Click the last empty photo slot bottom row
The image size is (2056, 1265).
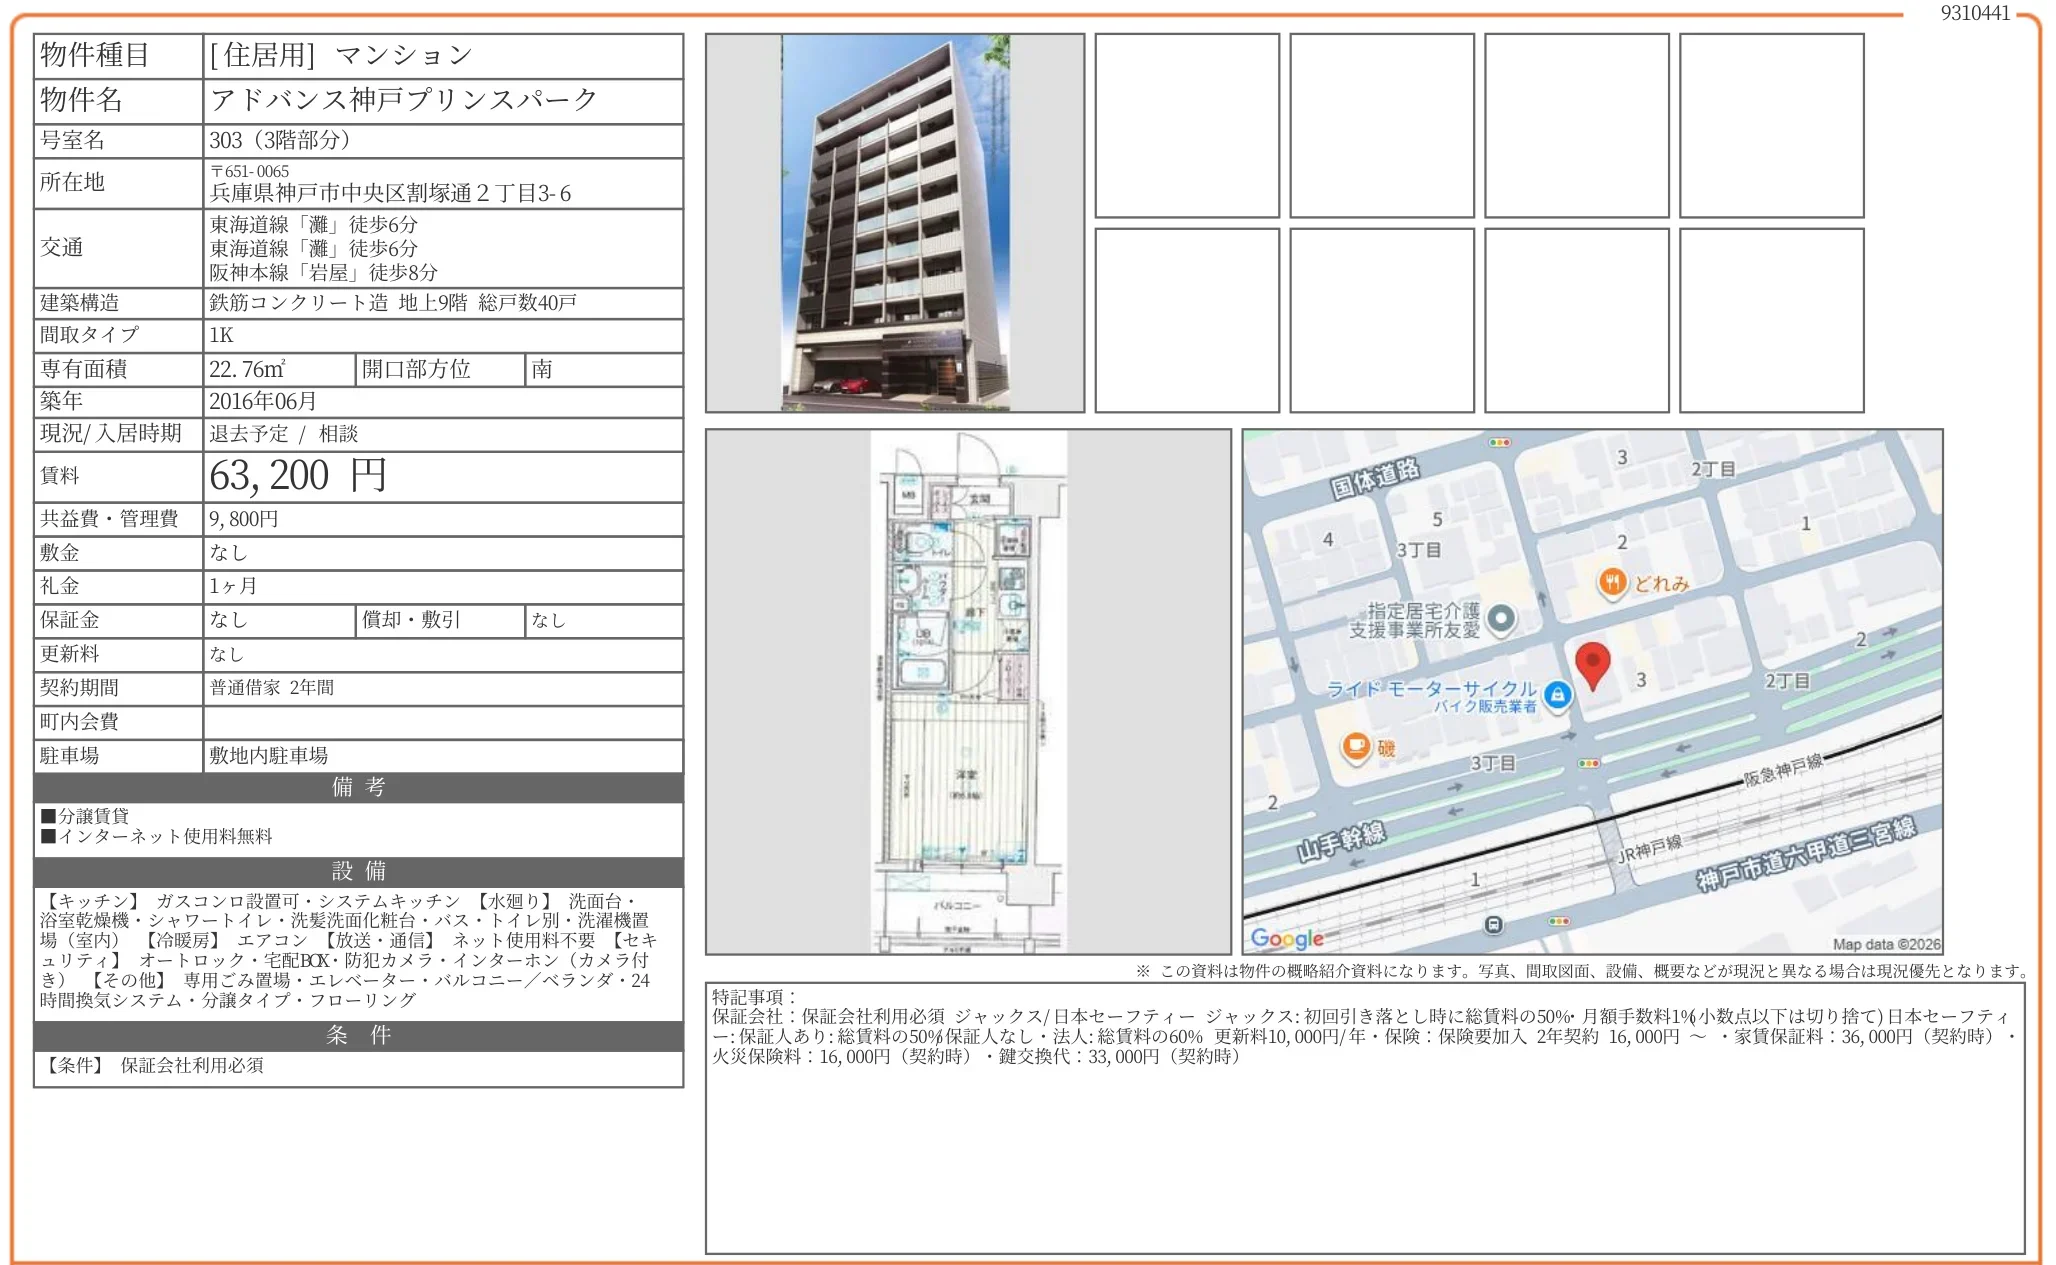pos(1770,320)
